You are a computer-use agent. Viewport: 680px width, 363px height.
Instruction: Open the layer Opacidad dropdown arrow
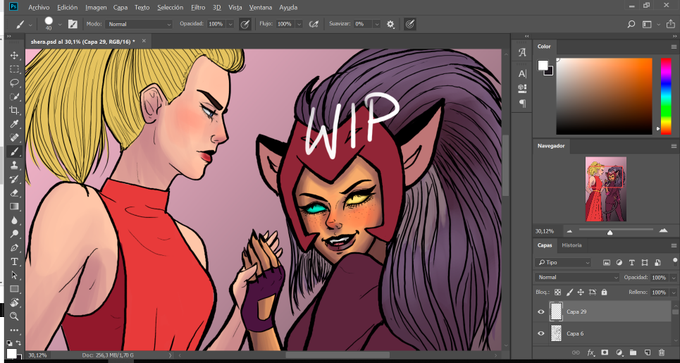[673, 277]
